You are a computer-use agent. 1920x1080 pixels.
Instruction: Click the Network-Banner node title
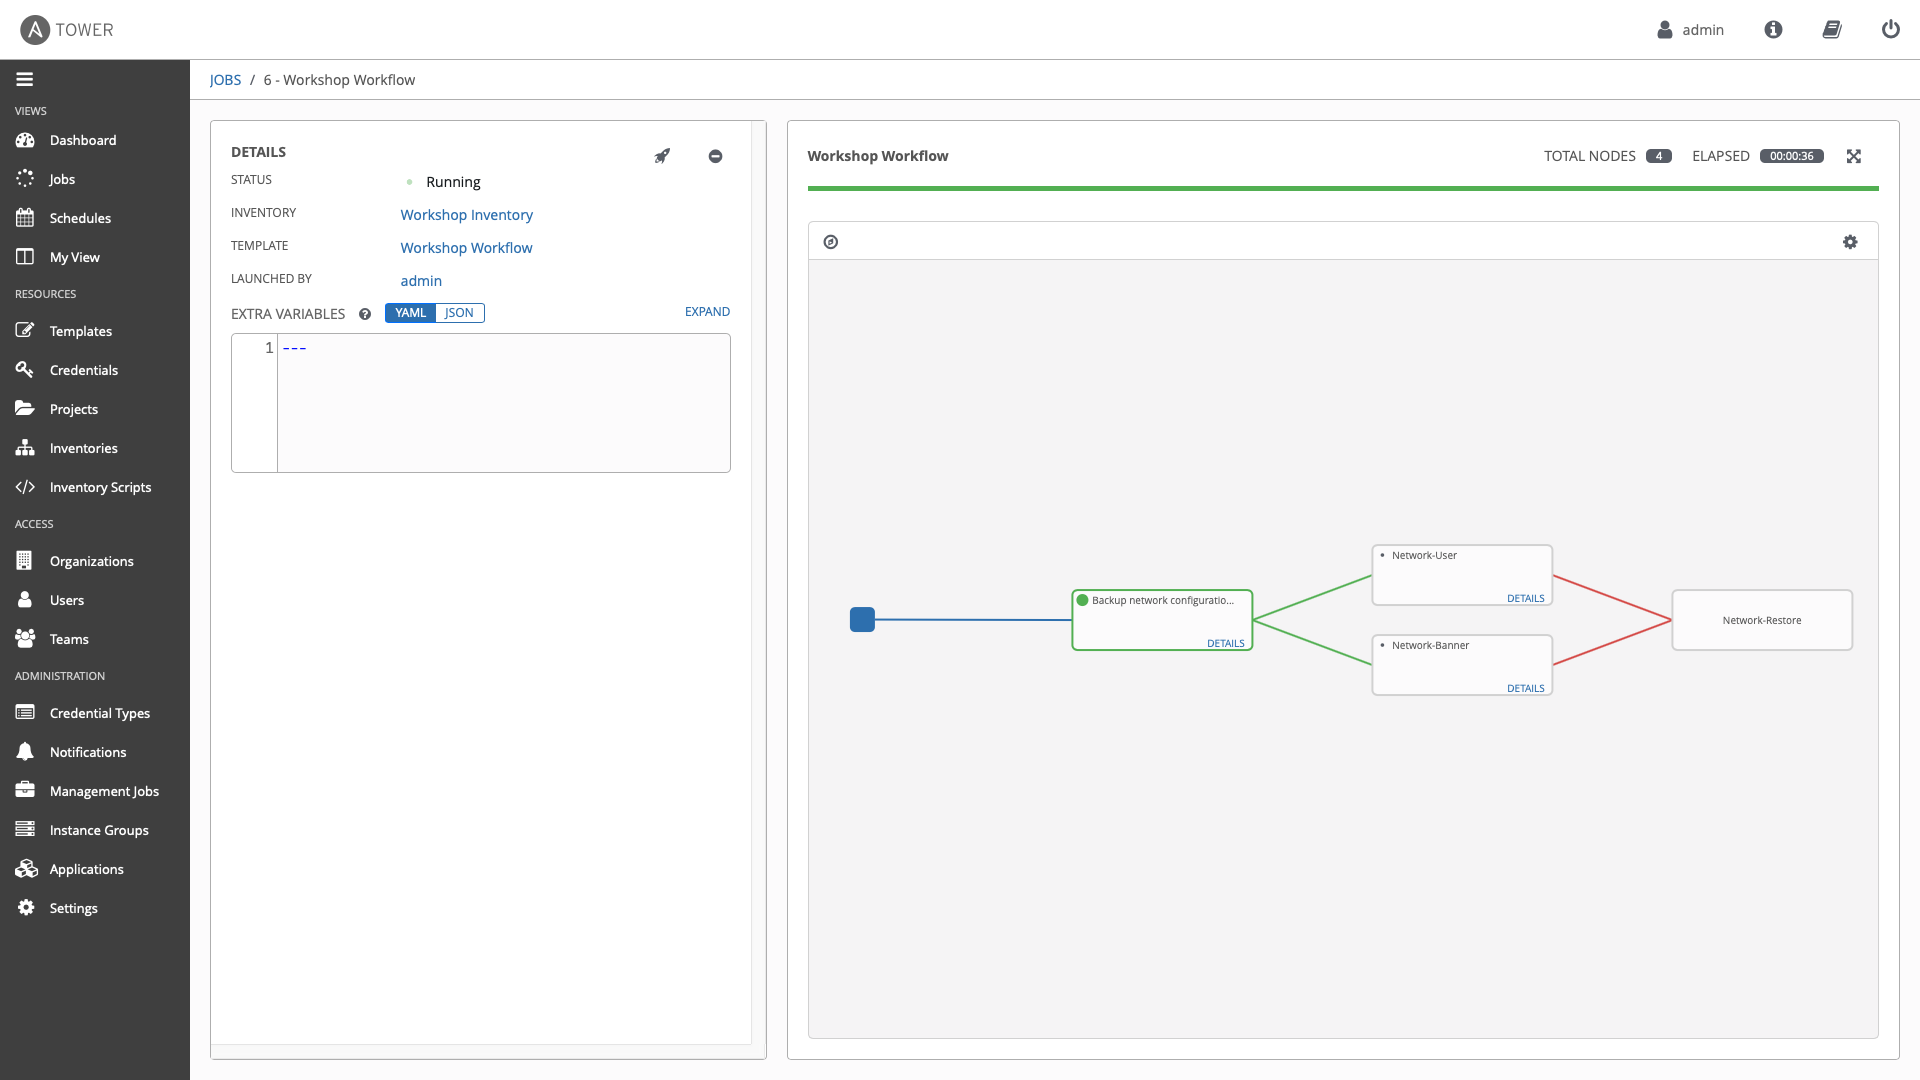pos(1430,645)
